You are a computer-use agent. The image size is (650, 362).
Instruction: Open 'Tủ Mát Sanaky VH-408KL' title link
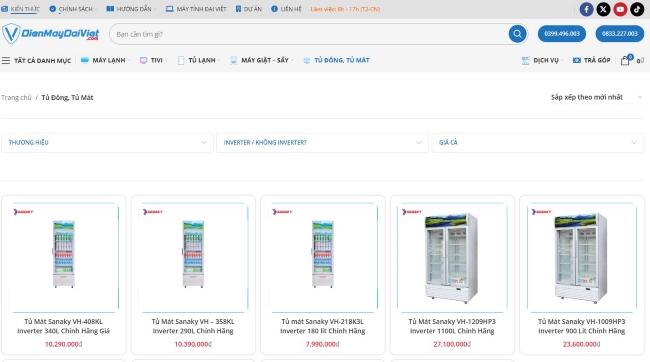click(x=63, y=326)
